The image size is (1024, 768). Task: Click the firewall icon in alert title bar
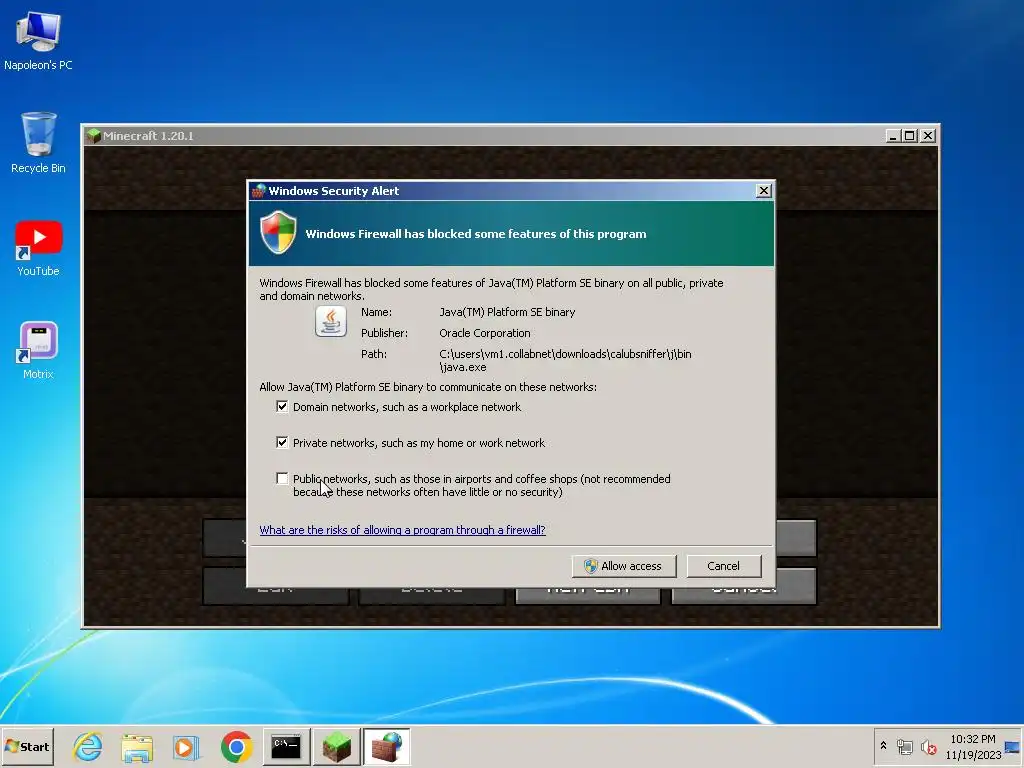tap(259, 191)
